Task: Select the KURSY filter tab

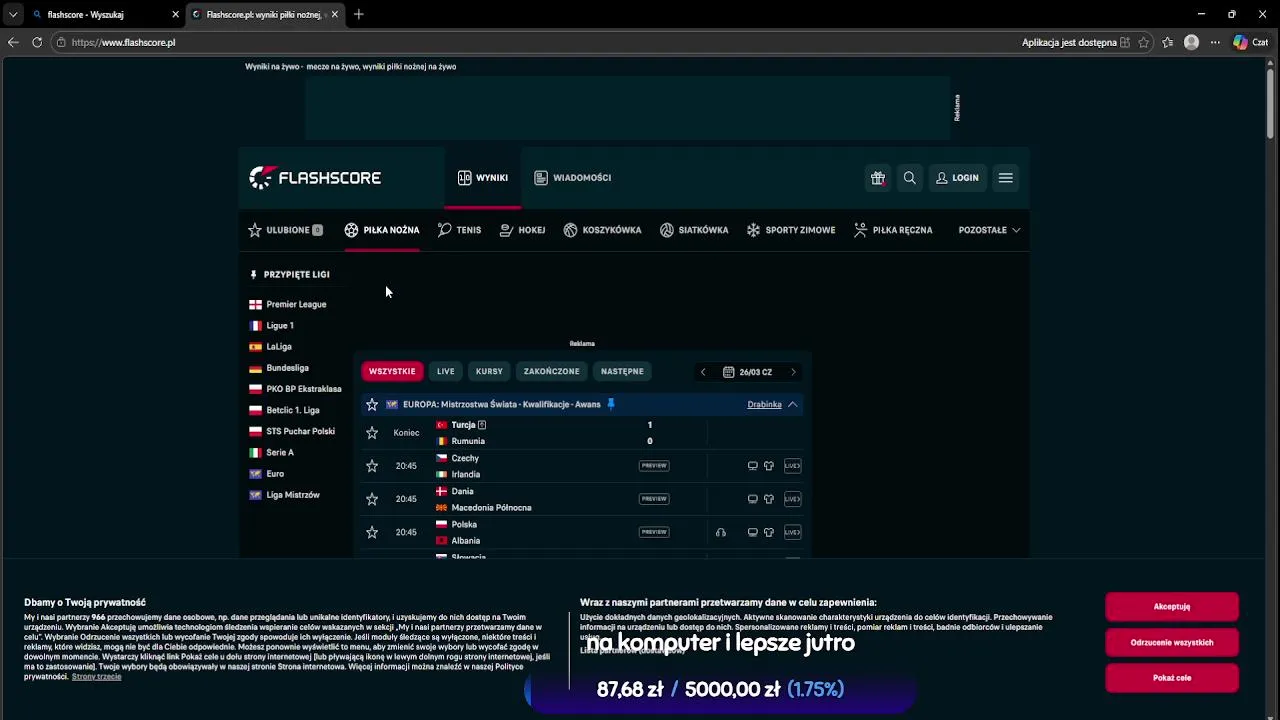Action: [489, 371]
